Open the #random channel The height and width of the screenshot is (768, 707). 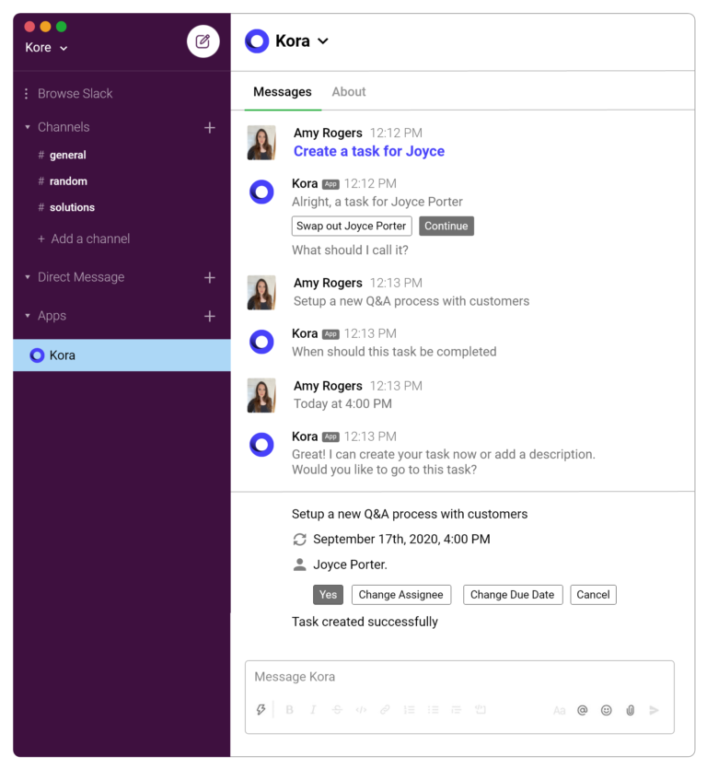68,181
